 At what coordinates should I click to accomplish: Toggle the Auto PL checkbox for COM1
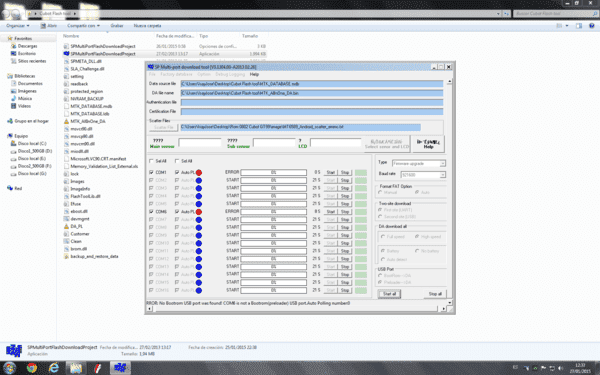(177, 173)
